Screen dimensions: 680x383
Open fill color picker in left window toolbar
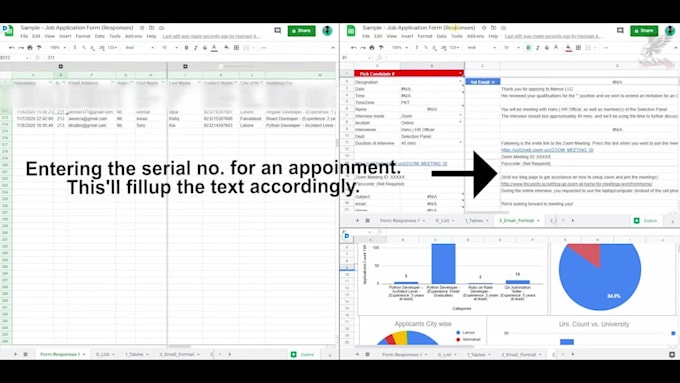(x=226, y=47)
